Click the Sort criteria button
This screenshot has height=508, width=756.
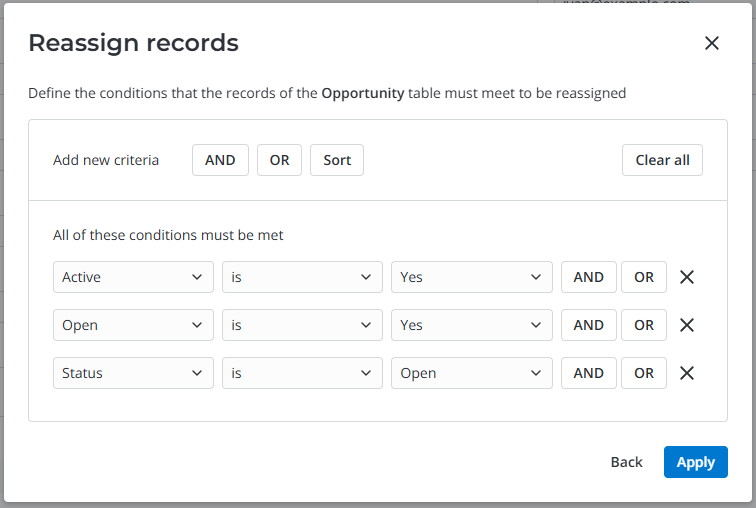(337, 160)
